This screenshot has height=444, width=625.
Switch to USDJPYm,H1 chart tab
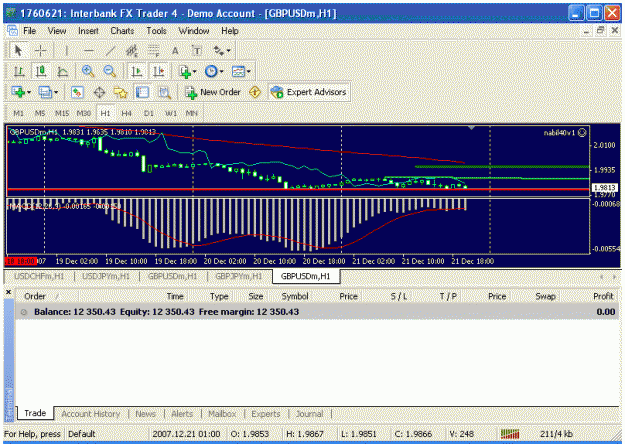pyautogui.click(x=106, y=276)
